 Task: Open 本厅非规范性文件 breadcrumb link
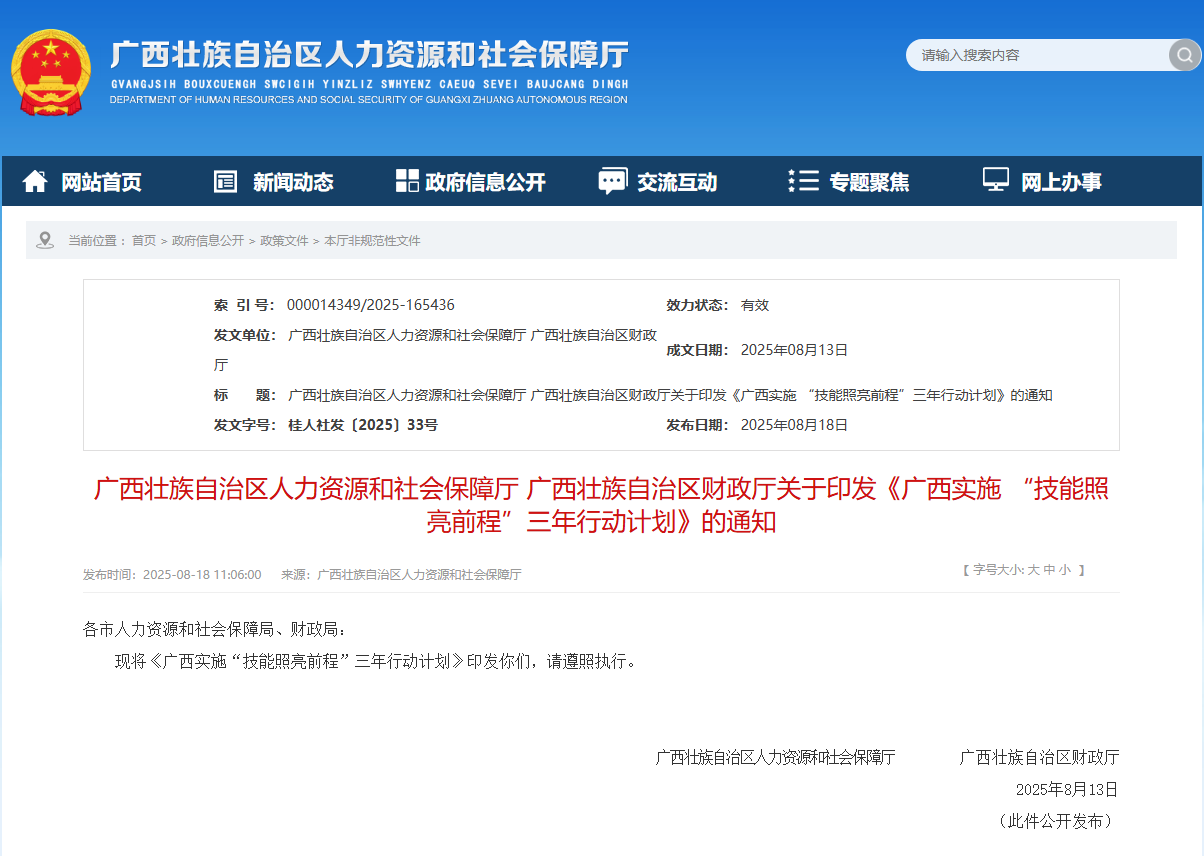(372, 241)
